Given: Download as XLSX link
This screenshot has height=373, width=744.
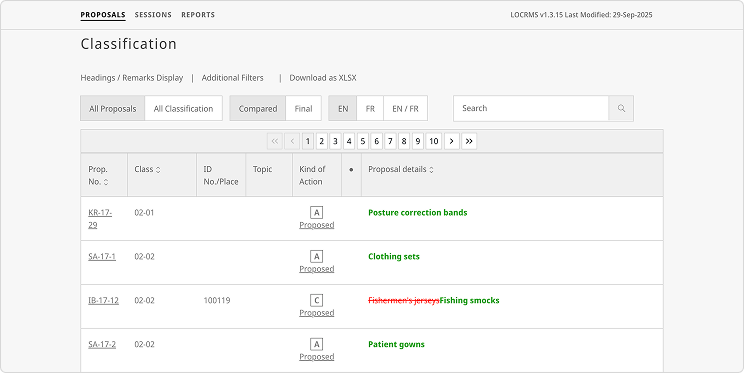Looking at the screenshot, I should click(323, 78).
